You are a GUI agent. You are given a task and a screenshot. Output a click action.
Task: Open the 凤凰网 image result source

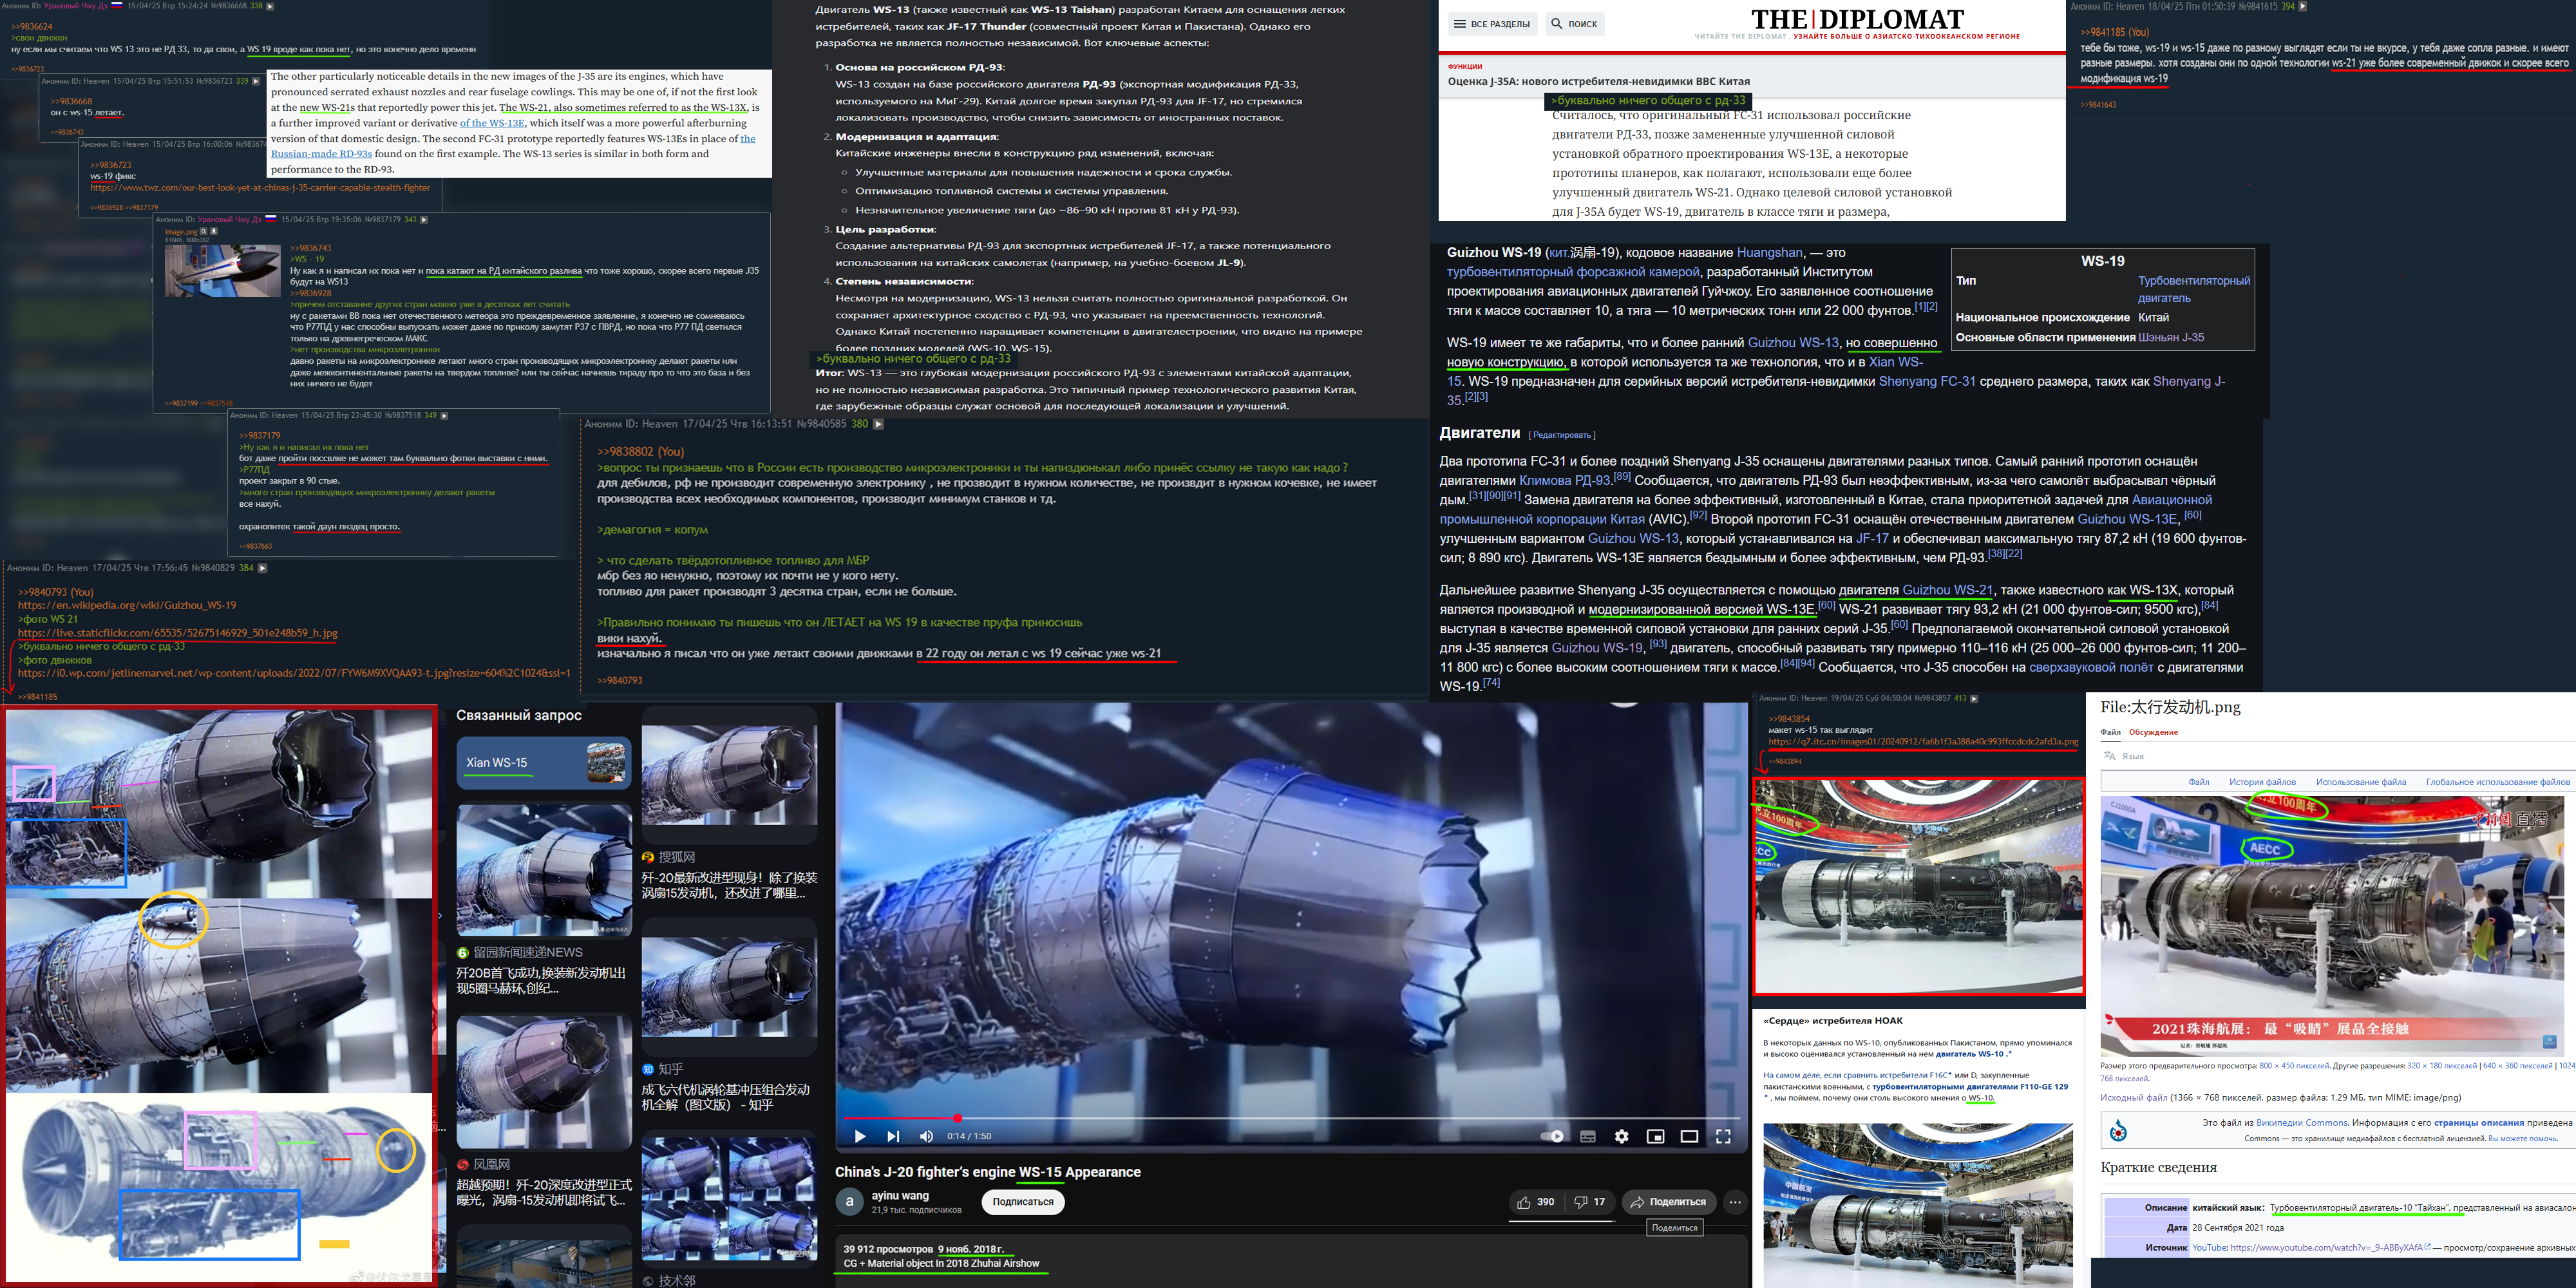[x=483, y=1165]
